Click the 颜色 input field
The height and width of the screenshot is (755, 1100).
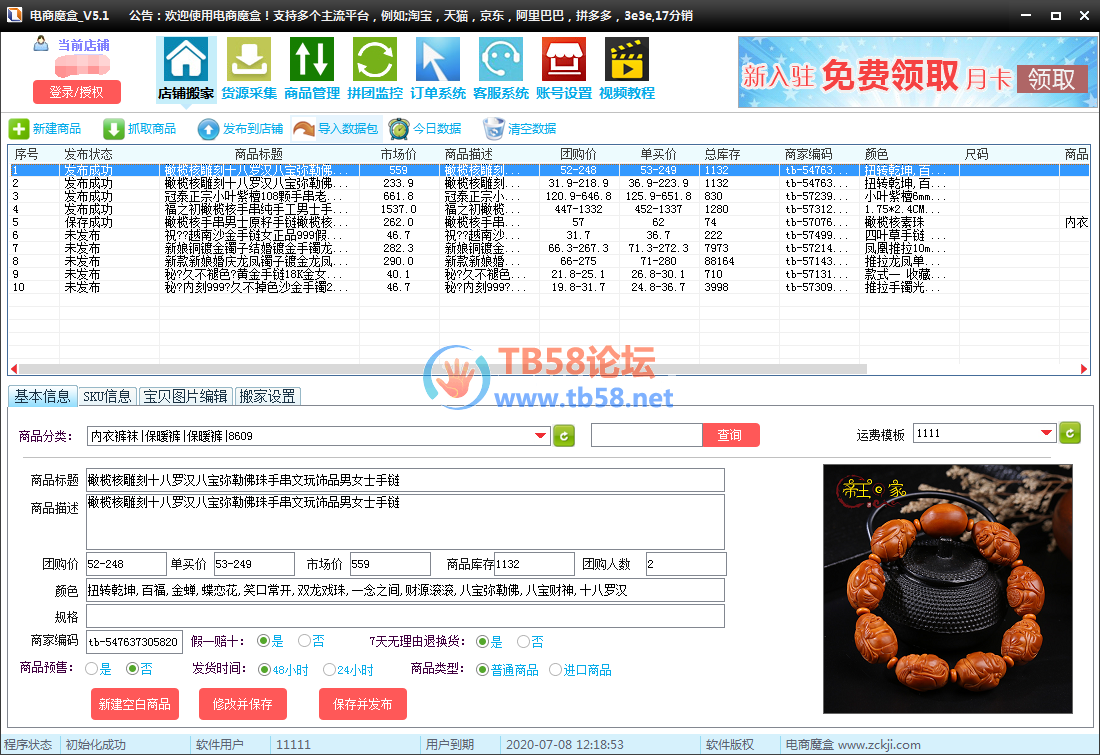[x=405, y=590]
